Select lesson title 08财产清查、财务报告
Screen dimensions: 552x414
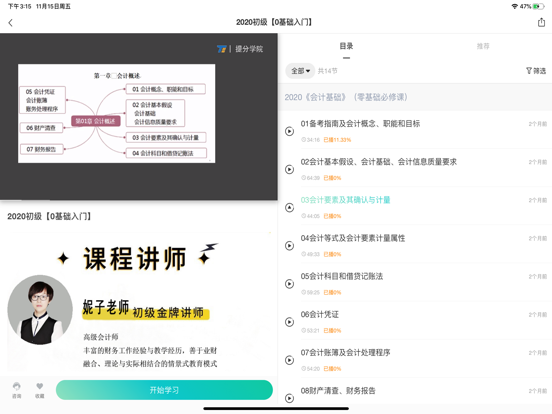[x=338, y=390]
